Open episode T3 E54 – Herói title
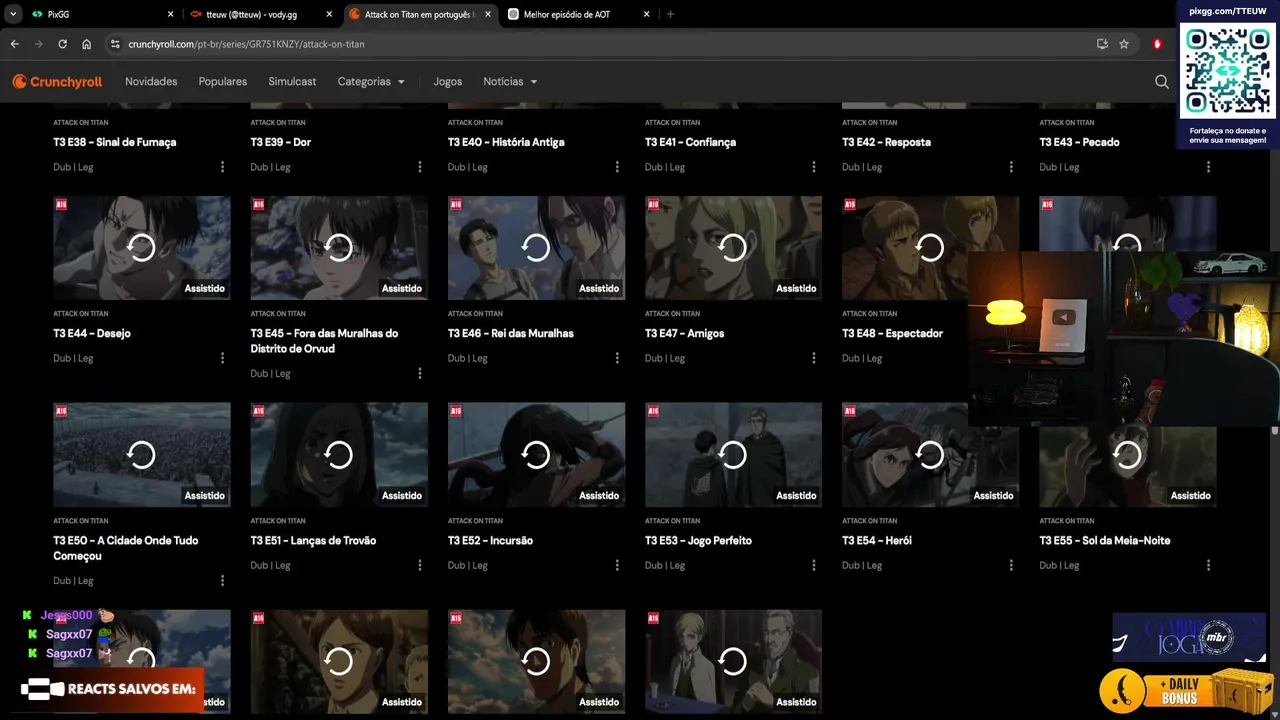This screenshot has height=720, width=1280. [x=877, y=540]
